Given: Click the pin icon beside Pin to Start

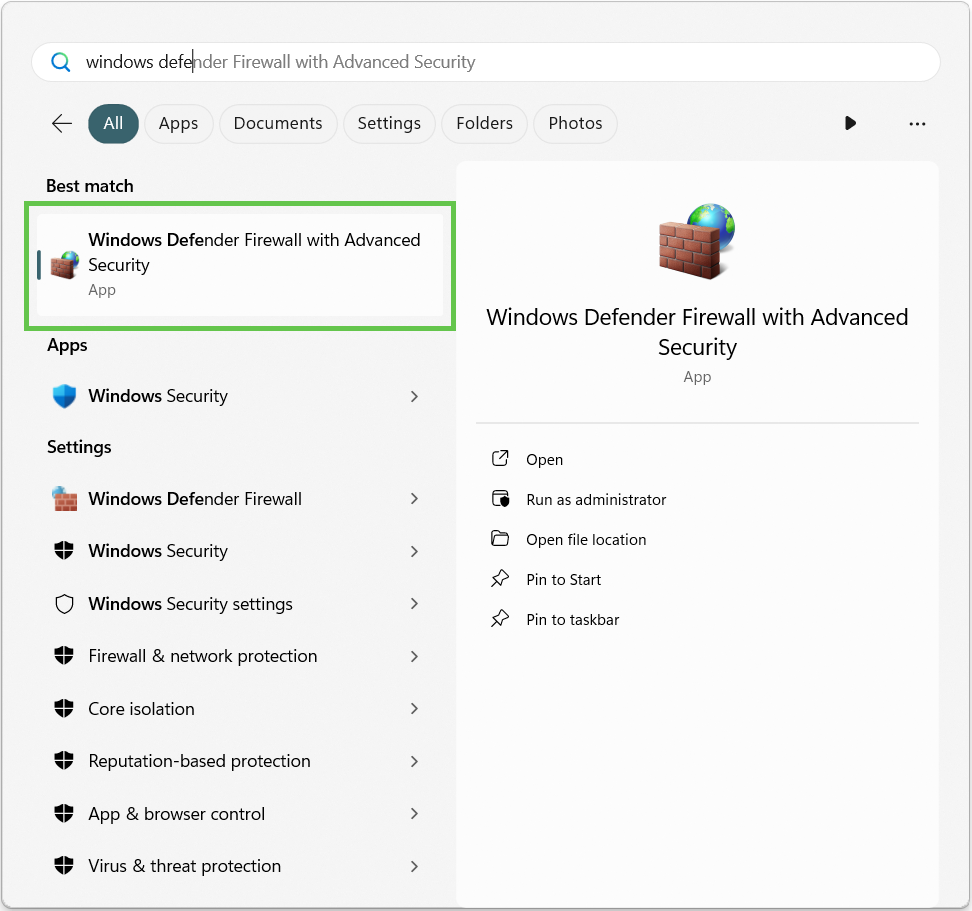Looking at the screenshot, I should pyautogui.click(x=500, y=579).
